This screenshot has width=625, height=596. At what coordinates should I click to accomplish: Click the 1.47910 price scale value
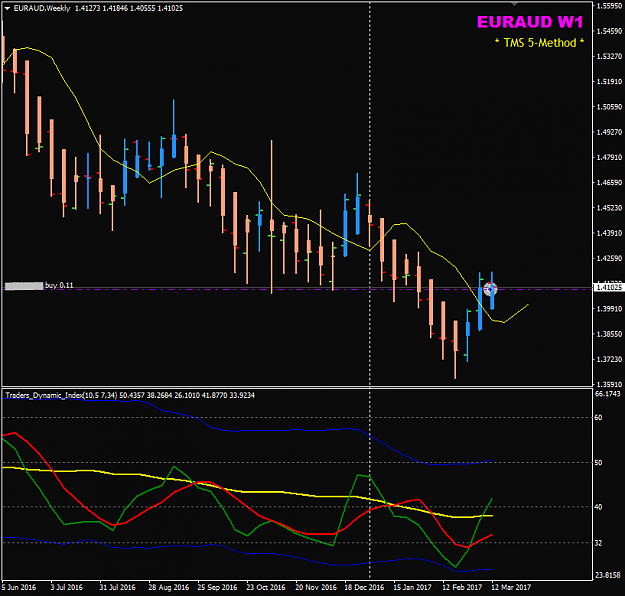[x=609, y=157]
